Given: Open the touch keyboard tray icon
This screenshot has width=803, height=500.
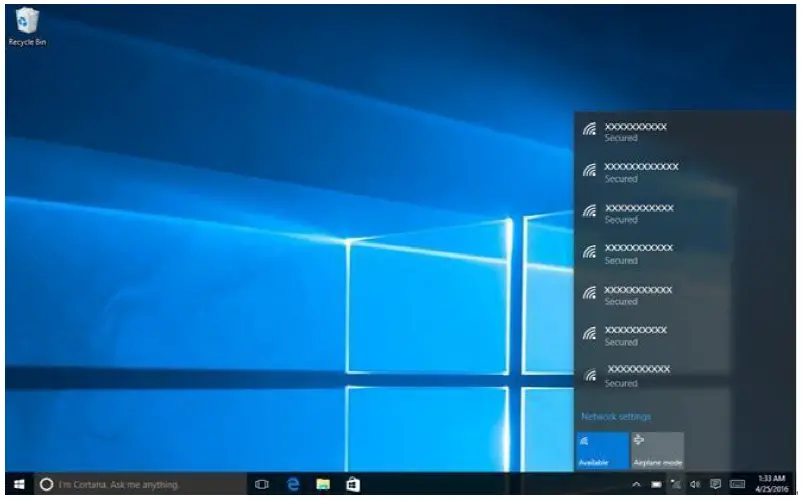Looking at the screenshot, I should (737, 484).
